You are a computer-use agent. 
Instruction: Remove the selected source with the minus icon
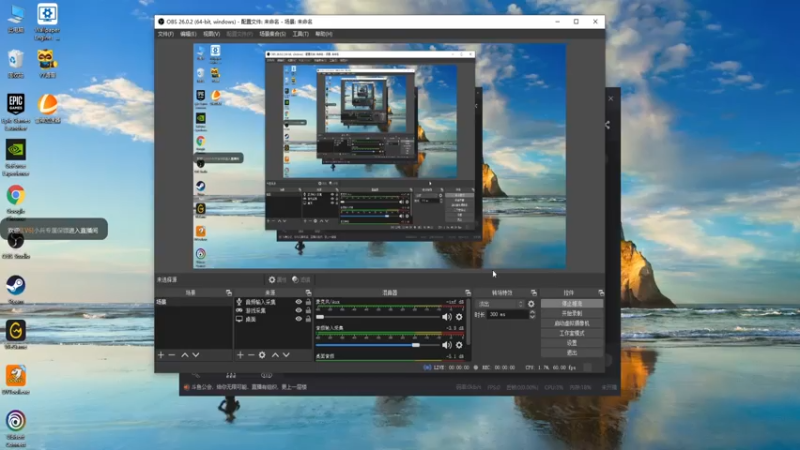[251, 355]
